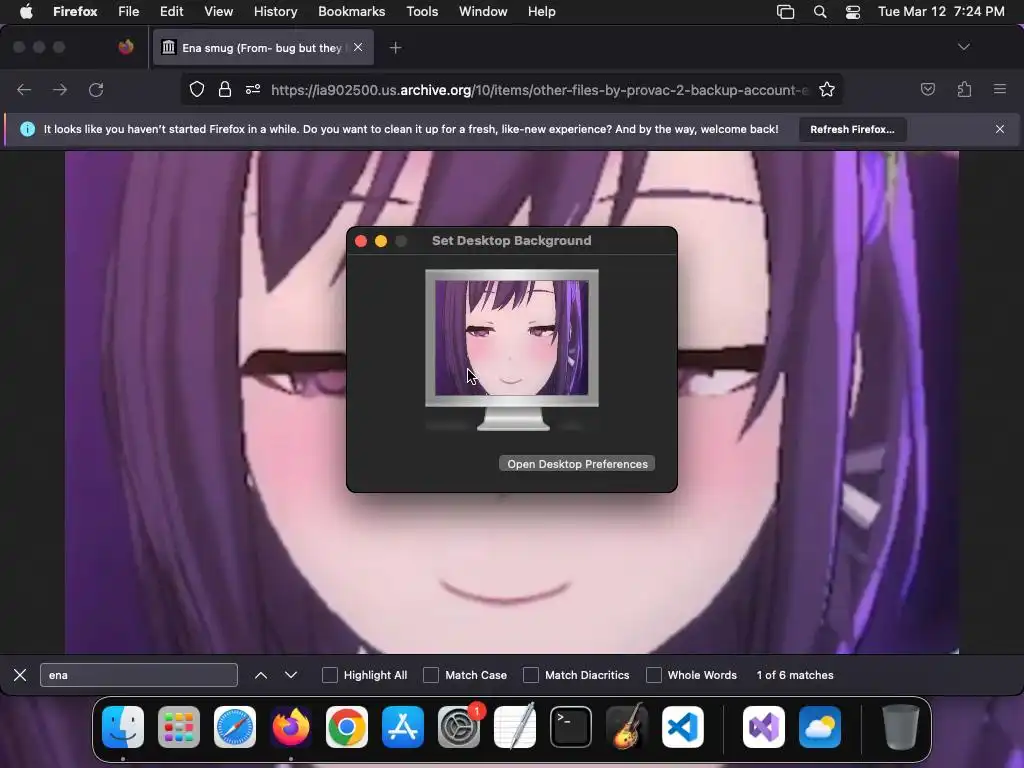Open TextEdit from the Dock
Screen dimensions: 1024x768
coord(515,727)
